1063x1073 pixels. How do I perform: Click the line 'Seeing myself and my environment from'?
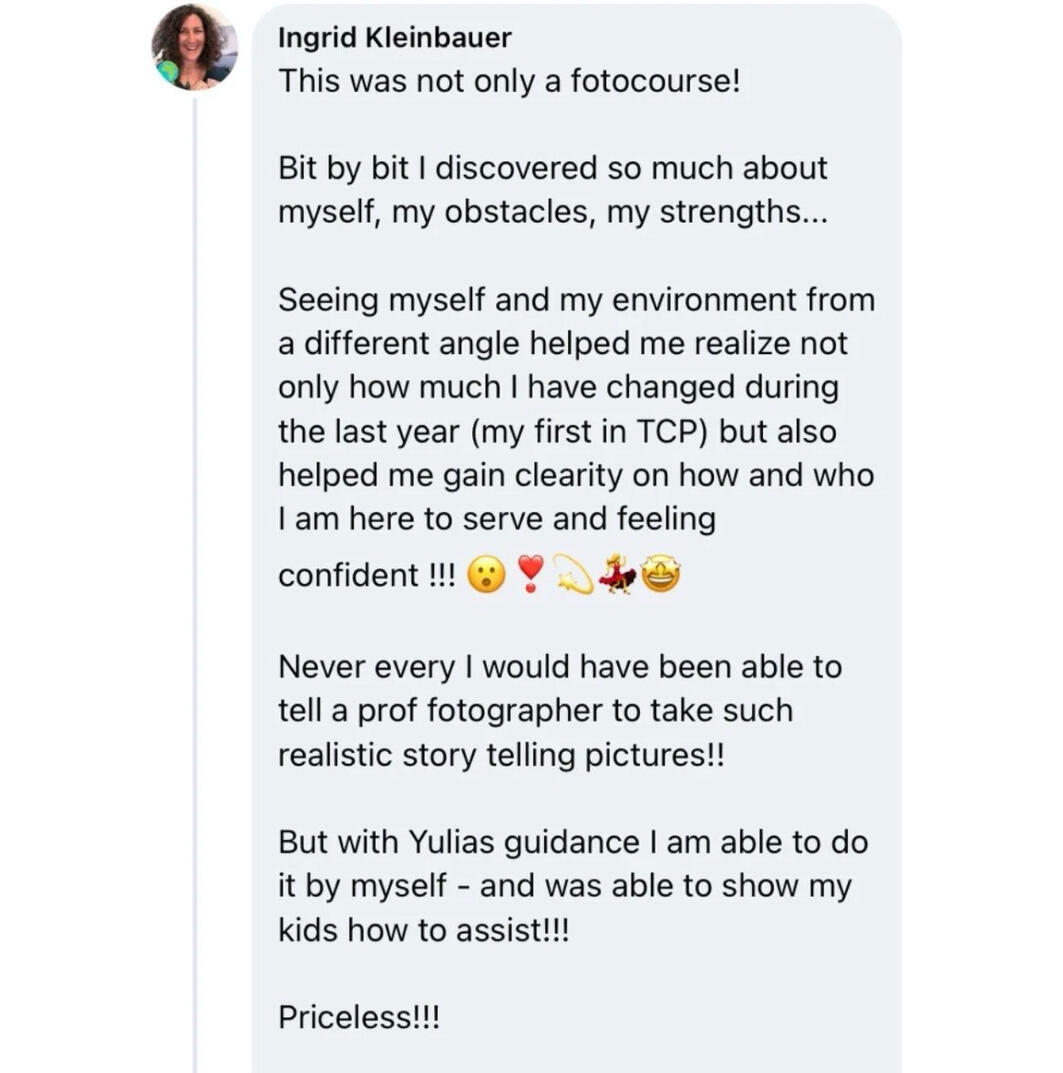576,300
